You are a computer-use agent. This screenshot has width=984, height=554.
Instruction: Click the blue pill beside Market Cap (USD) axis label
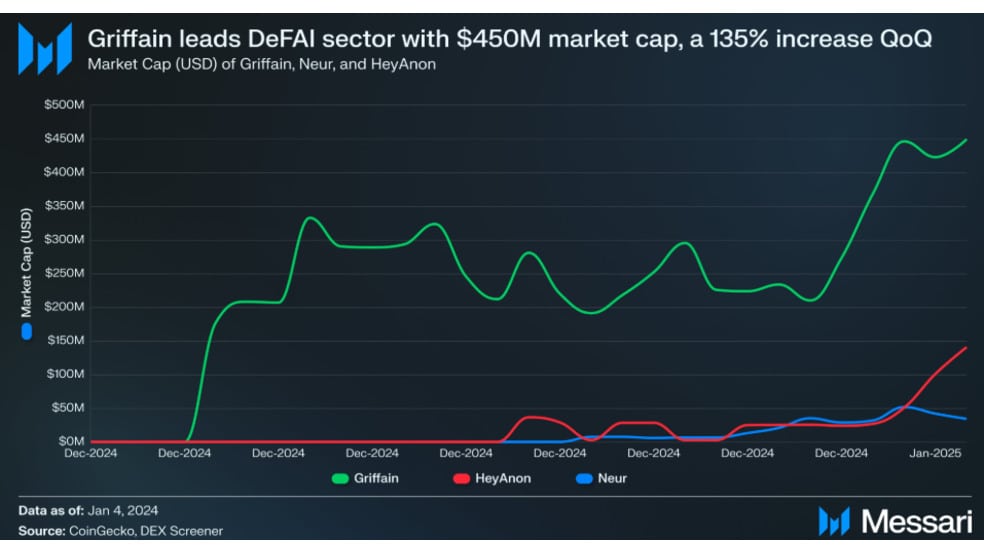tap(26, 331)
